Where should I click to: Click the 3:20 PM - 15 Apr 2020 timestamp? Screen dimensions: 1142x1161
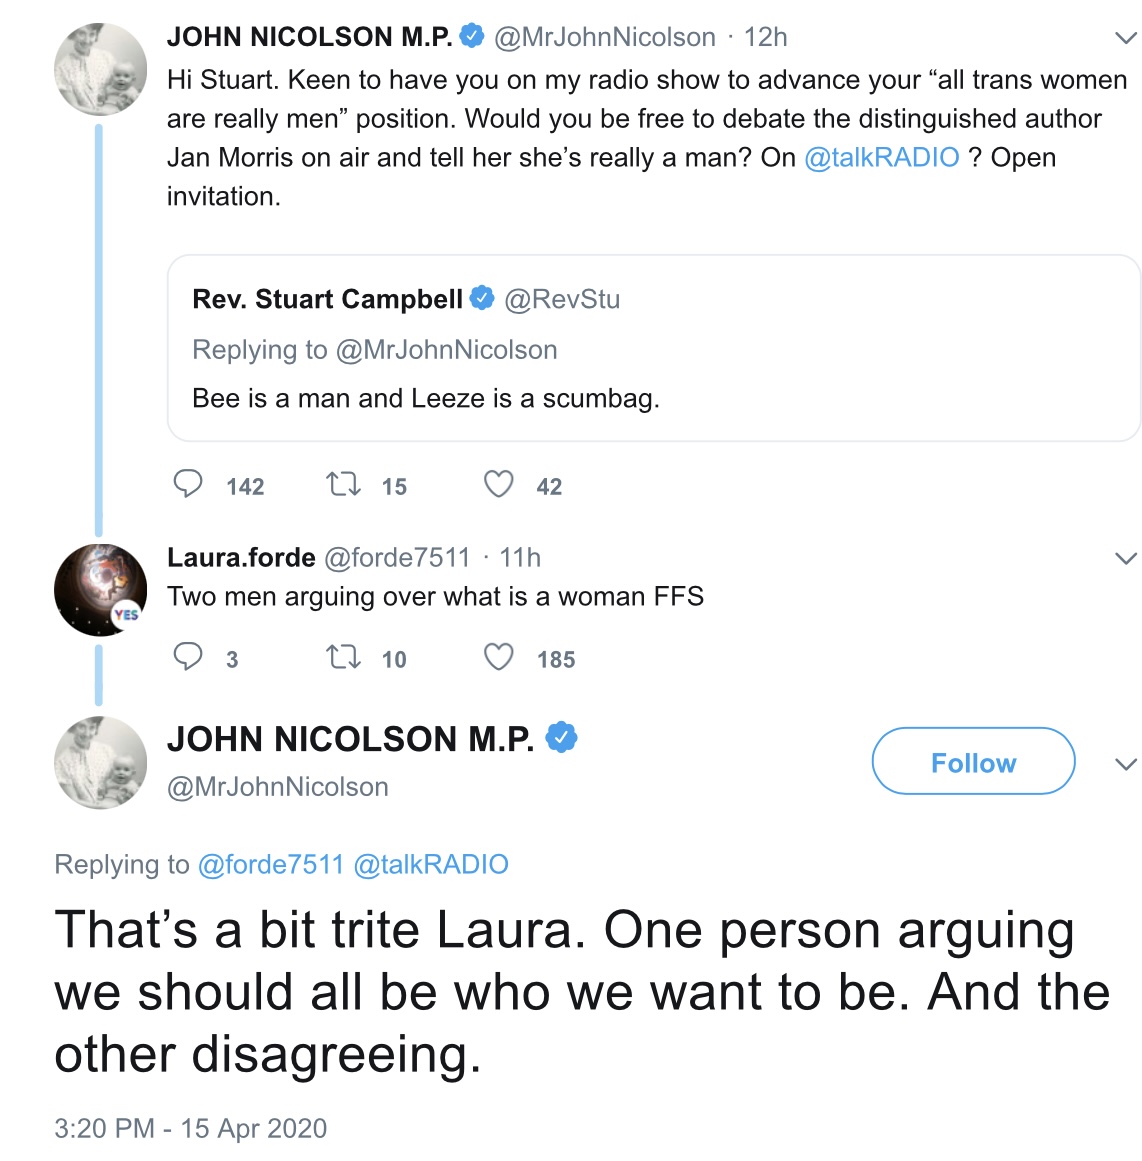click(190, 1128)
